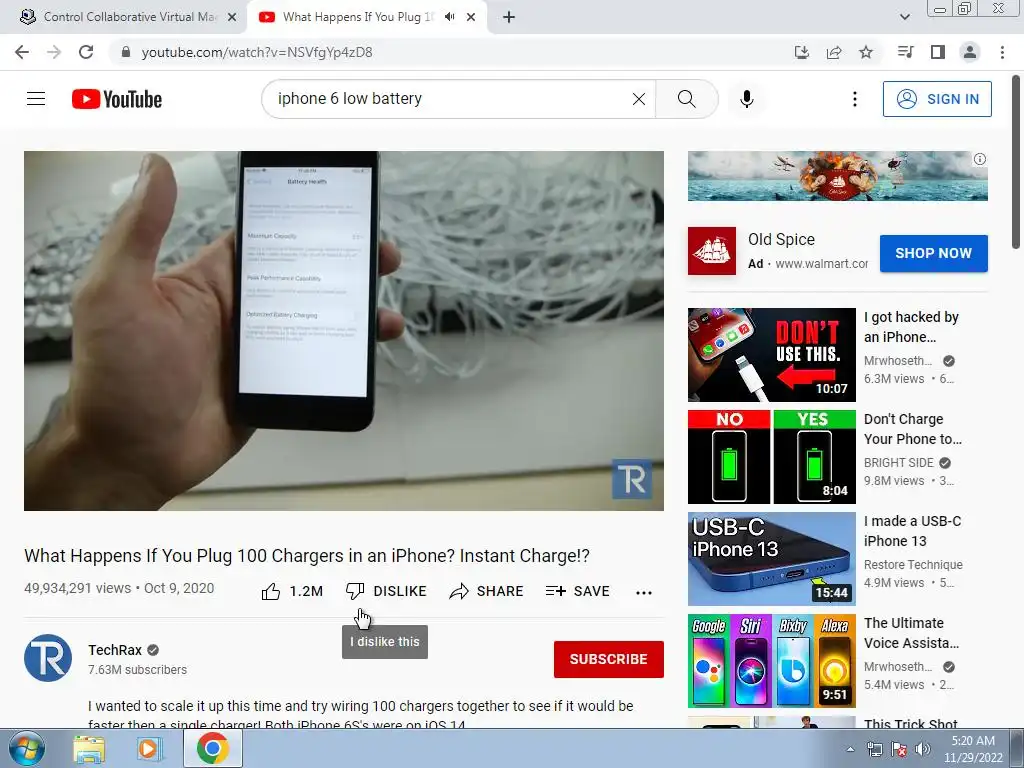Open the Old Spice ad logo
Viewport: 1024px width, 768px height.
[x=712, y=251]
